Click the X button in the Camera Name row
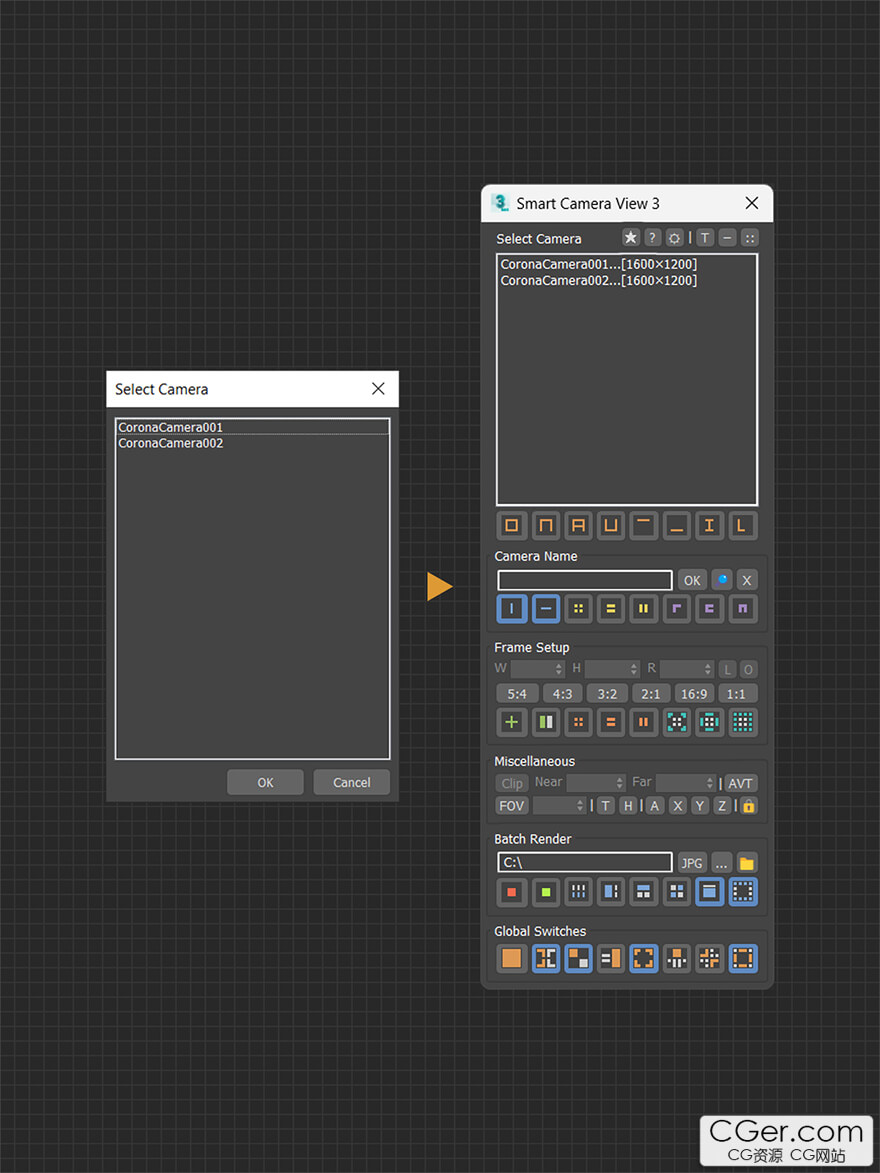Screen dimensions: 880x1173 [x=746, y=580]
